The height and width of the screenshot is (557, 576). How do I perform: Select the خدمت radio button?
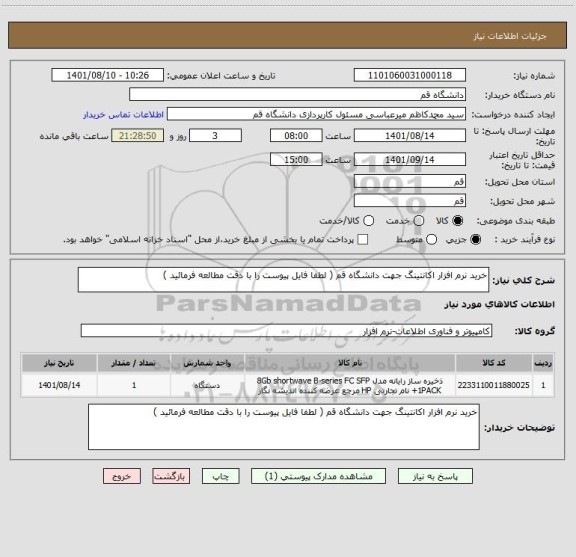pos(419,220)
